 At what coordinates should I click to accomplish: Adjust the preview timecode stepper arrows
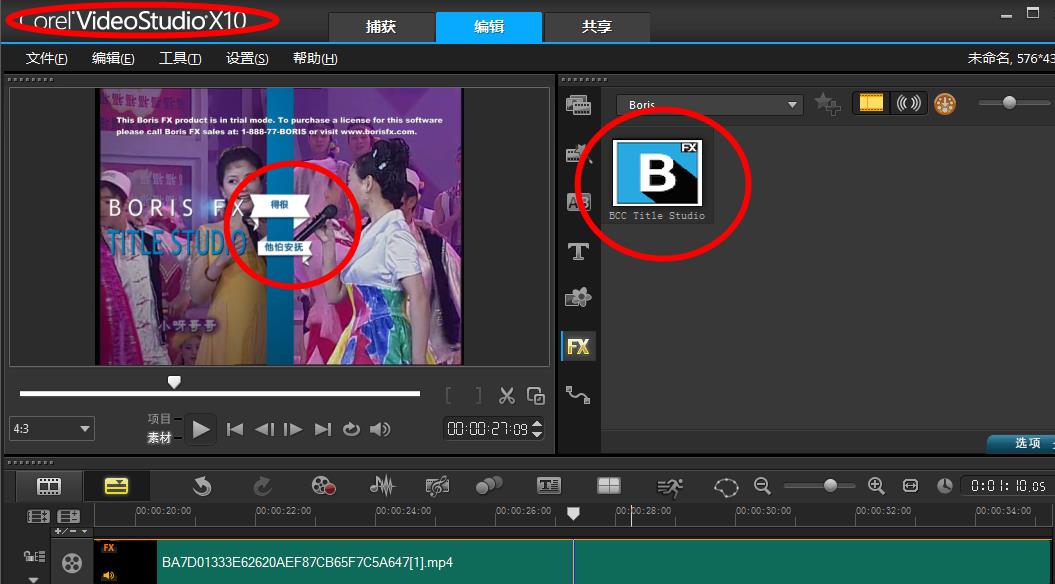coord(537,429)
